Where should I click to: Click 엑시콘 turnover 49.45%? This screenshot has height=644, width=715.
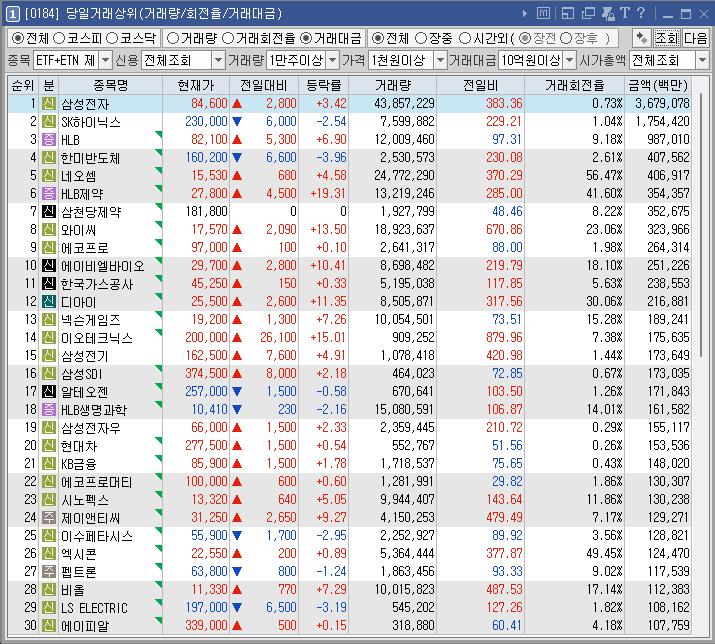coord(604,553)
